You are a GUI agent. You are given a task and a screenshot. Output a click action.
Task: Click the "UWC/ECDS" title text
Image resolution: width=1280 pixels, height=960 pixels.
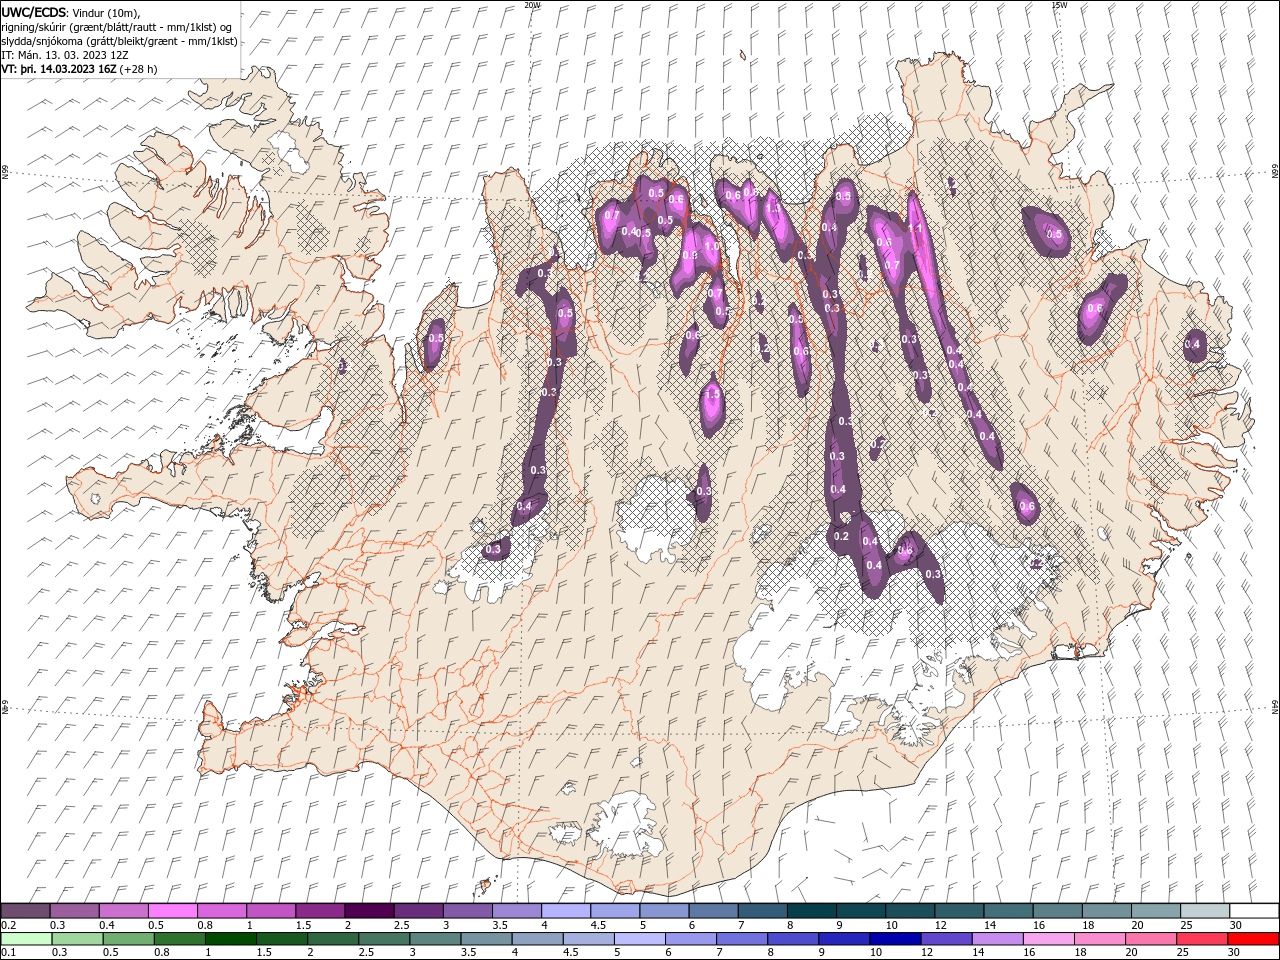pyautogui.click(x=33, y=11)
